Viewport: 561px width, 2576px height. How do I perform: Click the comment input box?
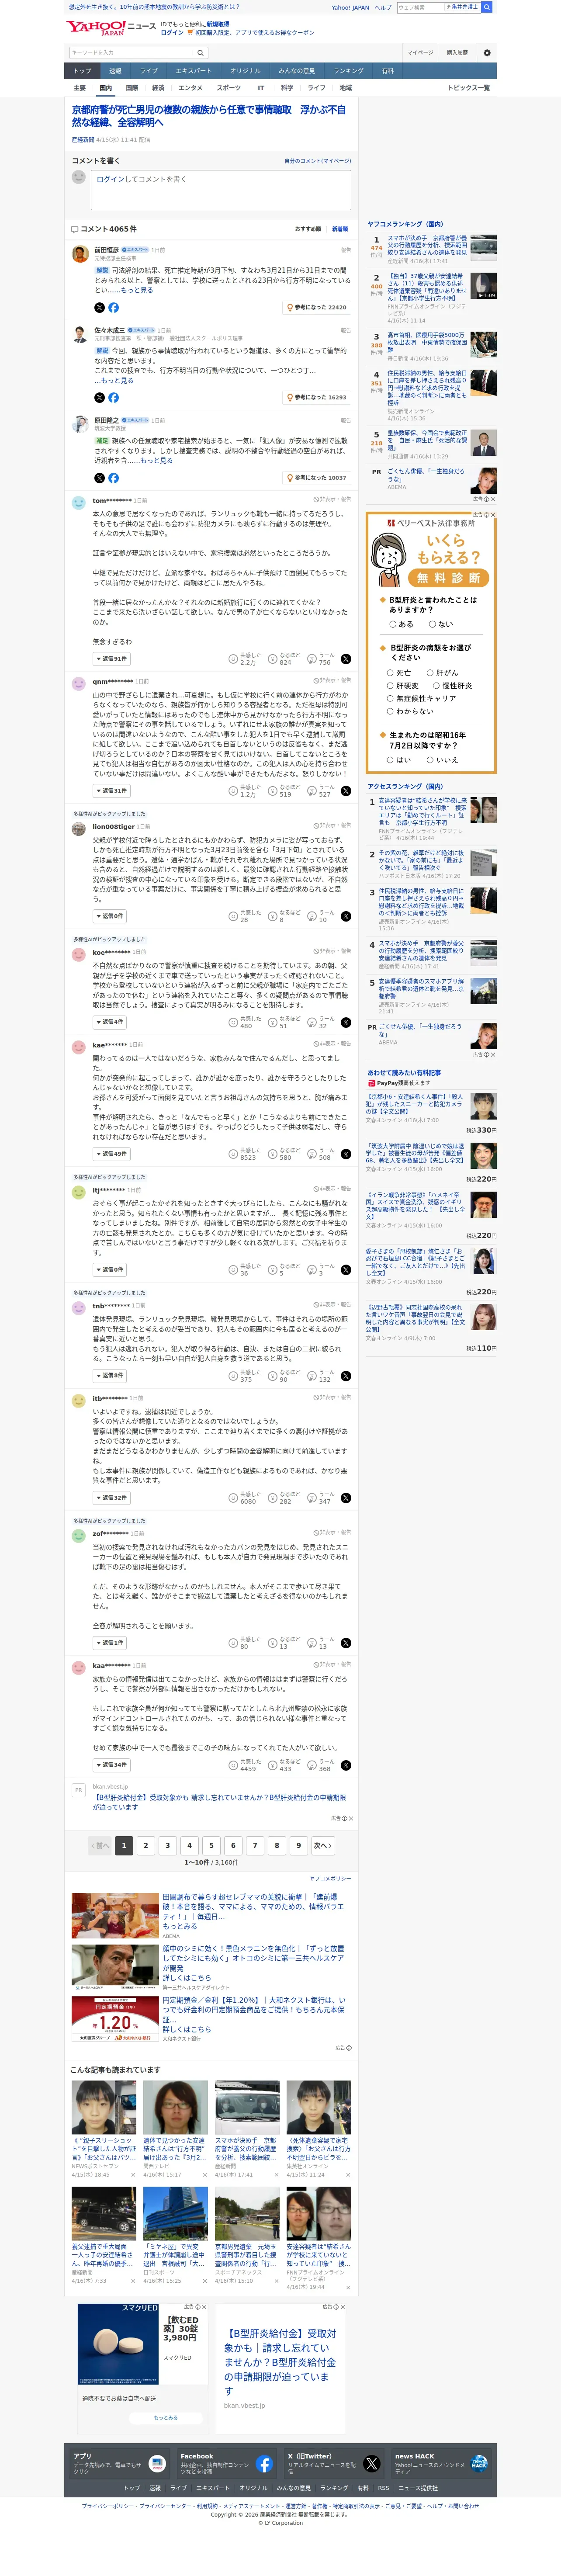[221, 190]
